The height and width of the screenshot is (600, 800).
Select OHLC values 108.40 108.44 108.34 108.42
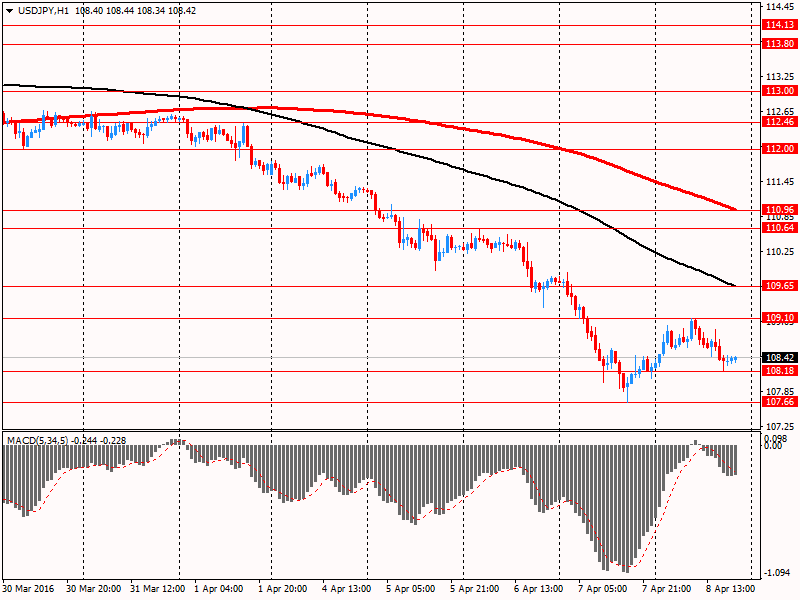click(x=135, y=11)
